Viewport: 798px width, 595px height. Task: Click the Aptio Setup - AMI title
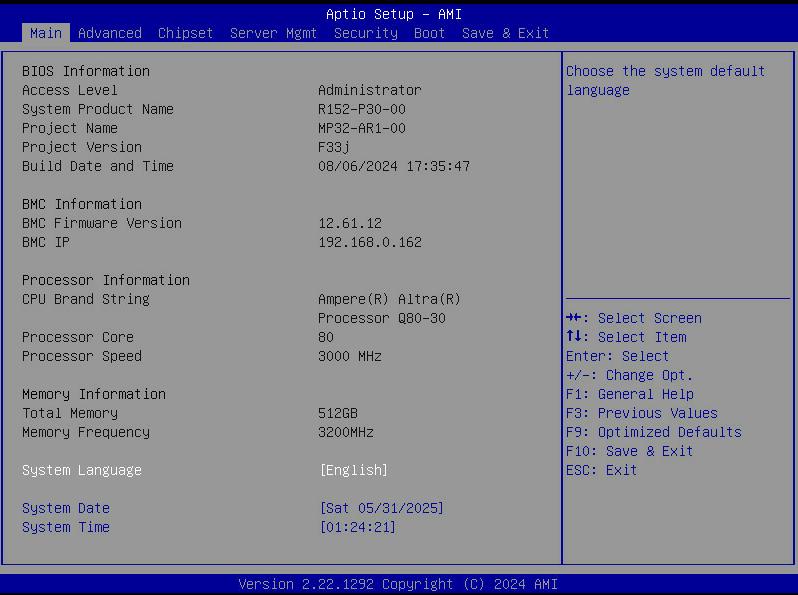(394, 14)
